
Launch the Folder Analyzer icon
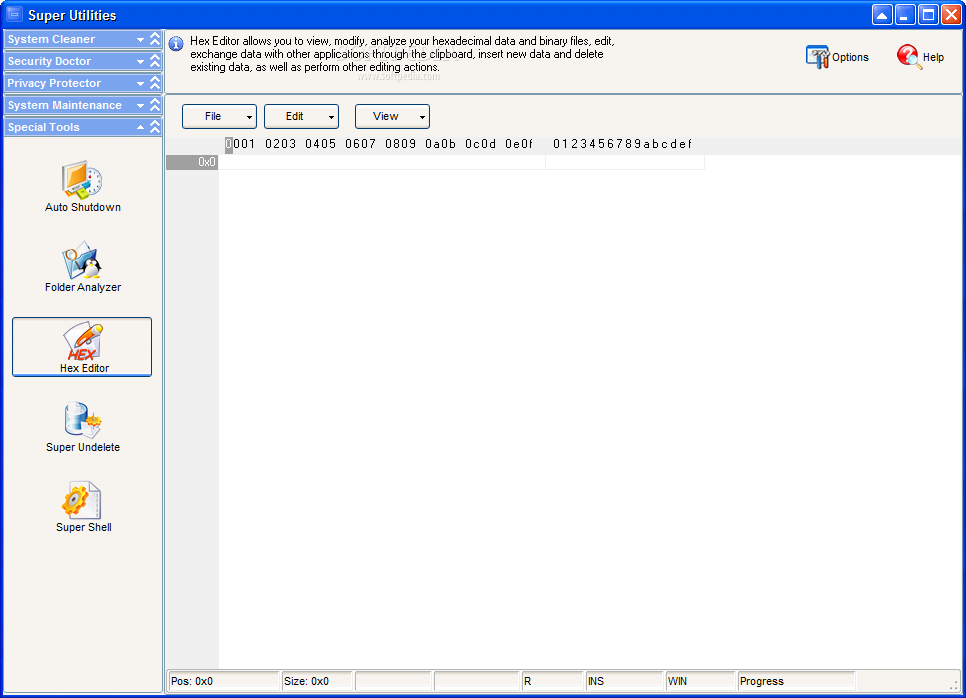pyautogui.click(x=82, y=260)
